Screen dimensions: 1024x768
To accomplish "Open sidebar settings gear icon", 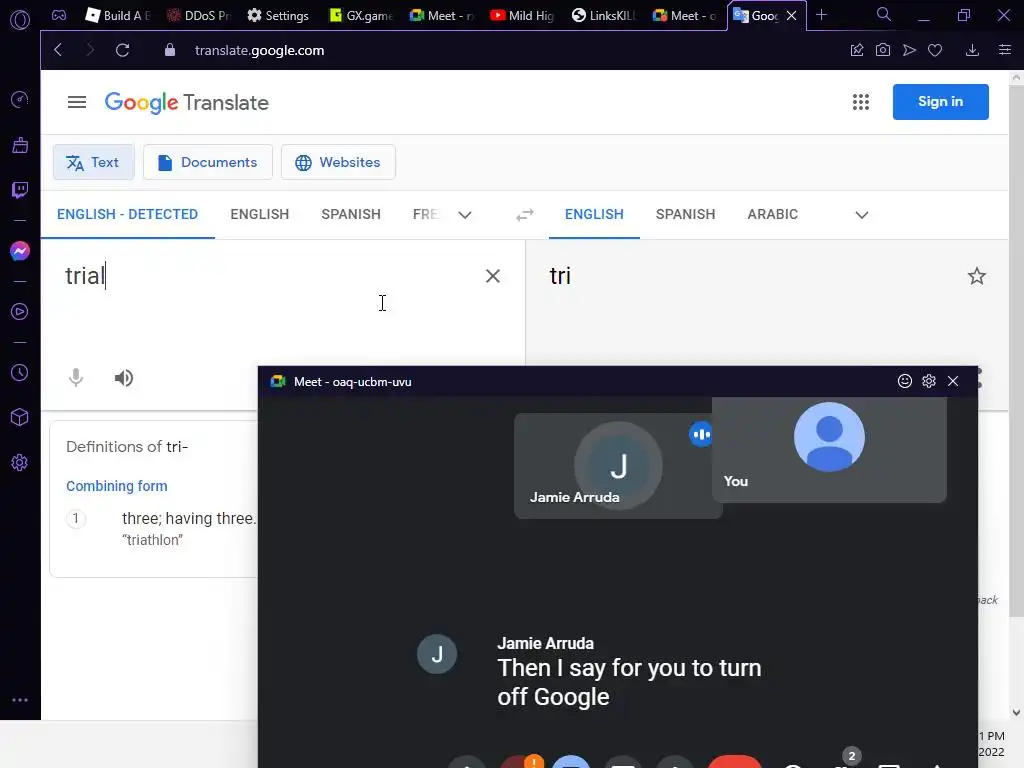I will 20,462.
